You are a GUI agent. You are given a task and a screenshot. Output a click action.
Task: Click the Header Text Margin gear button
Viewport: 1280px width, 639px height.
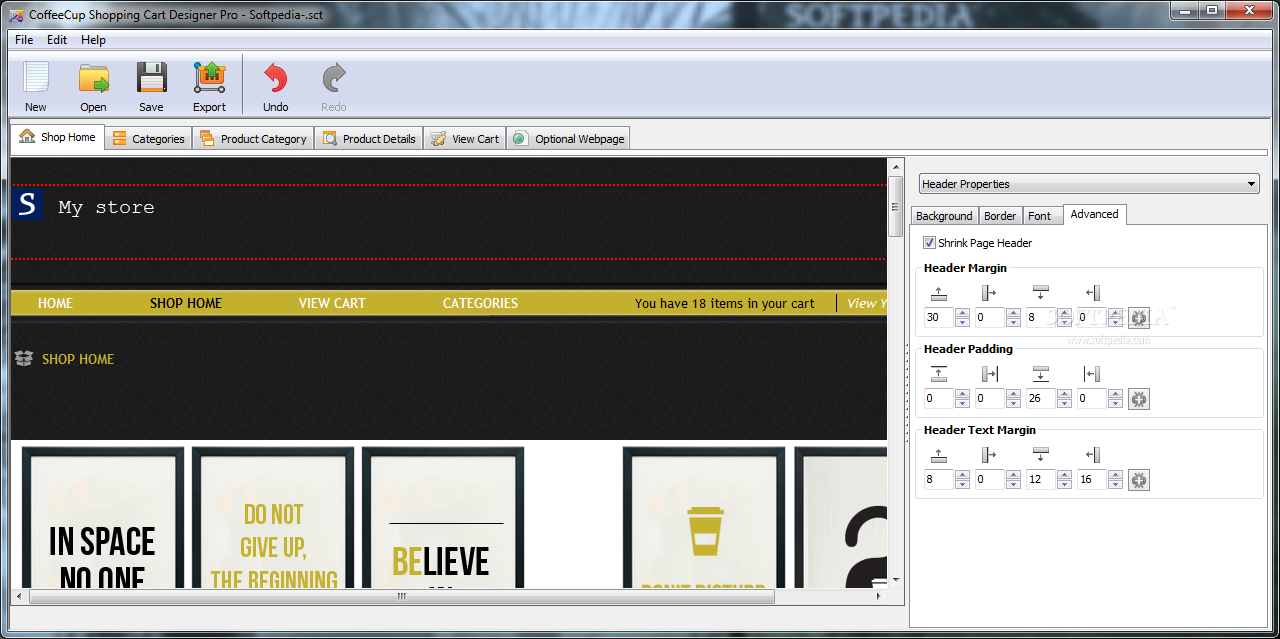click(x=1139, y=480)
